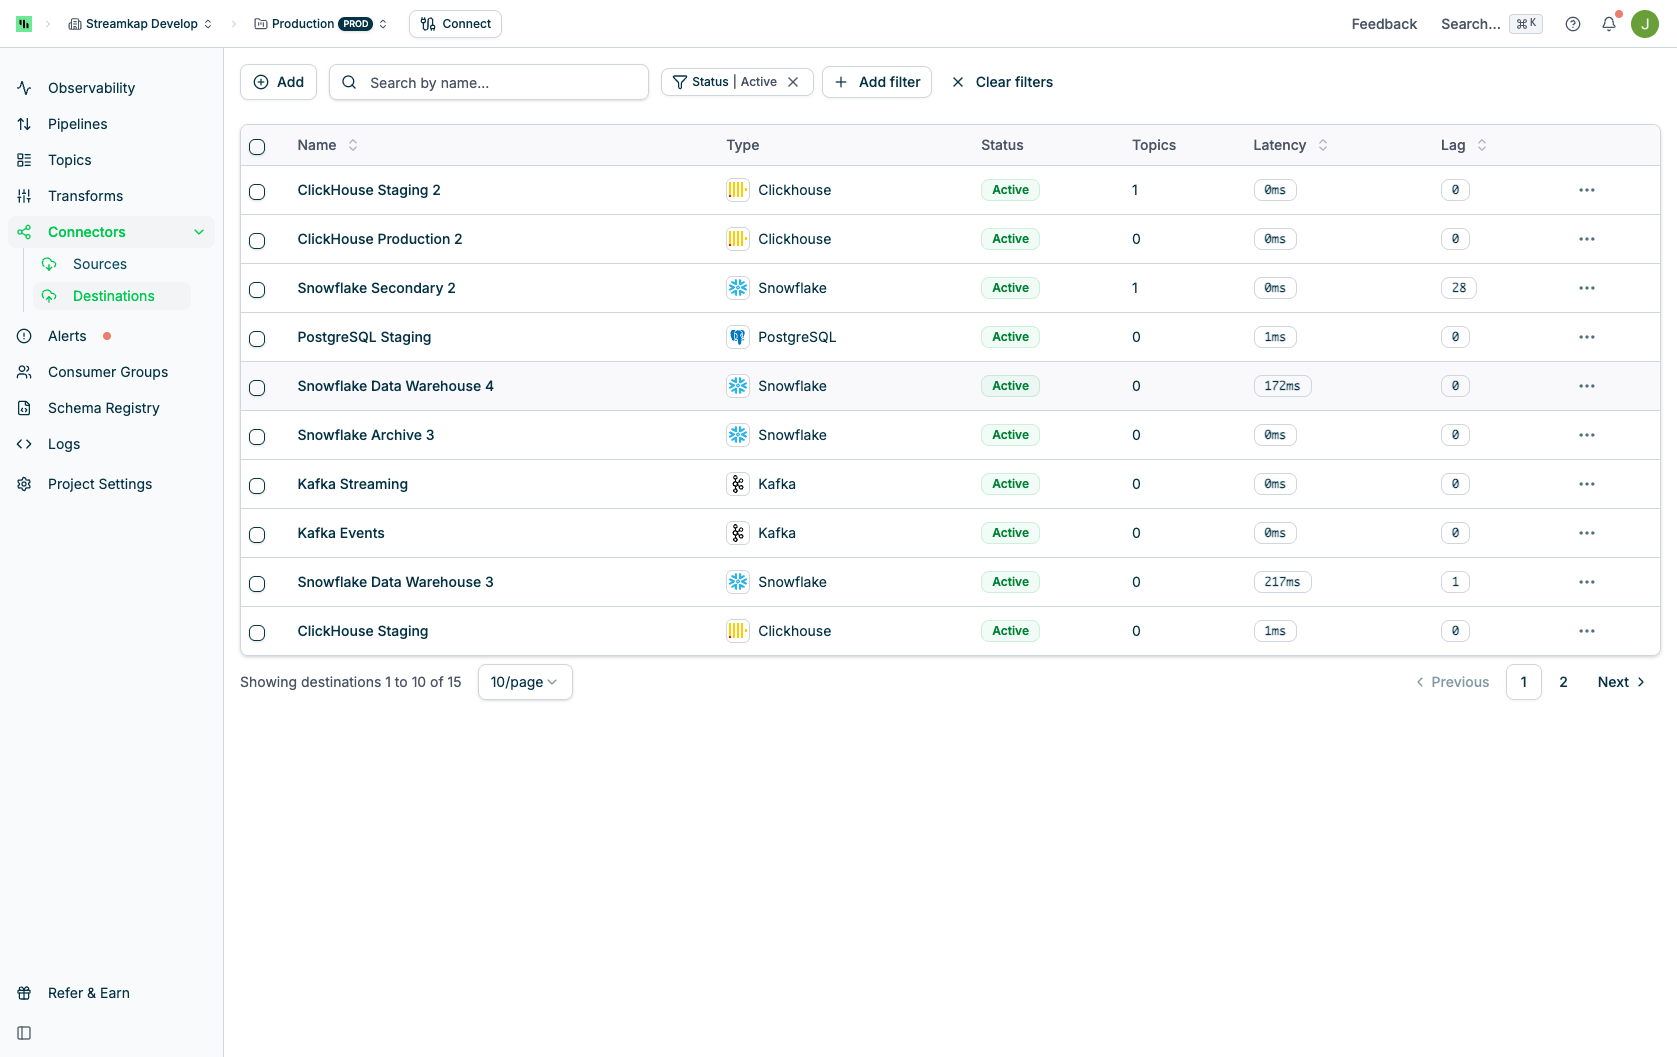1677x1057 pixels.
Task: Open the 10/page page size dropdown
Action: (525, 682)
